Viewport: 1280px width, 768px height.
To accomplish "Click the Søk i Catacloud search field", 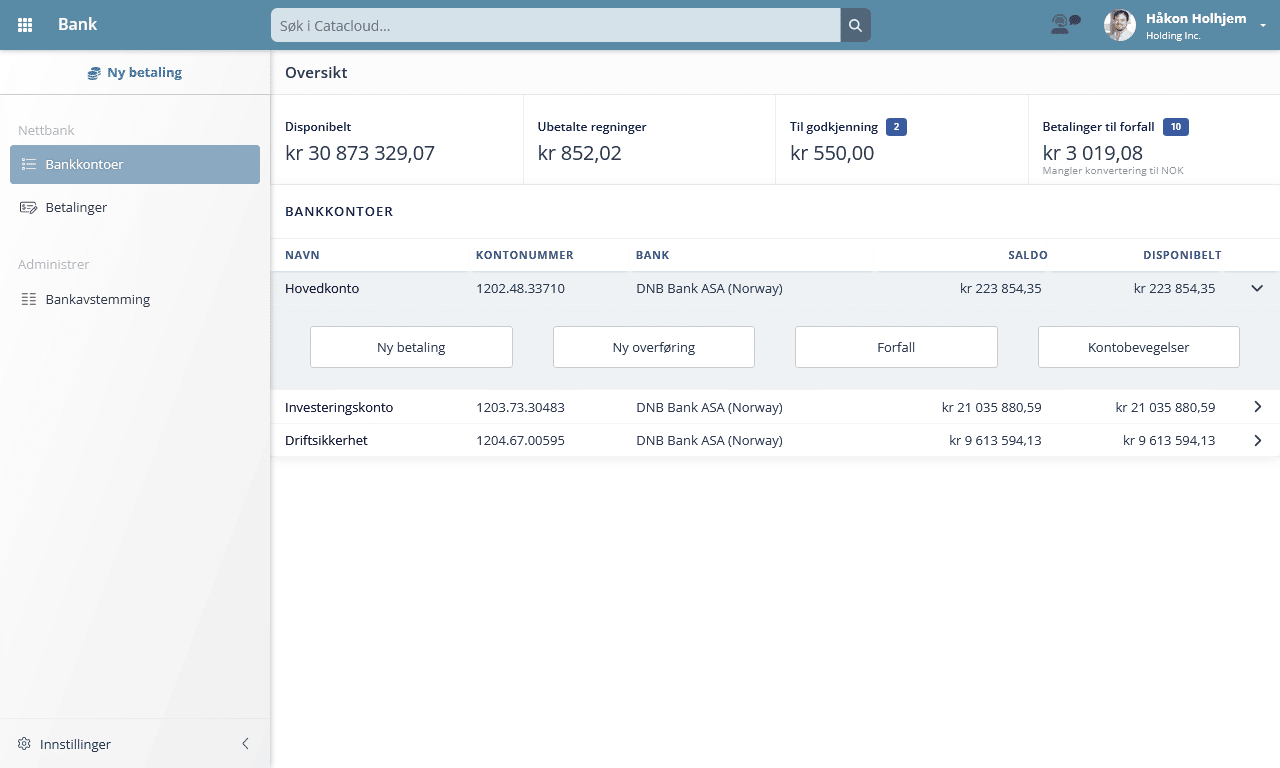I will 555,25.
